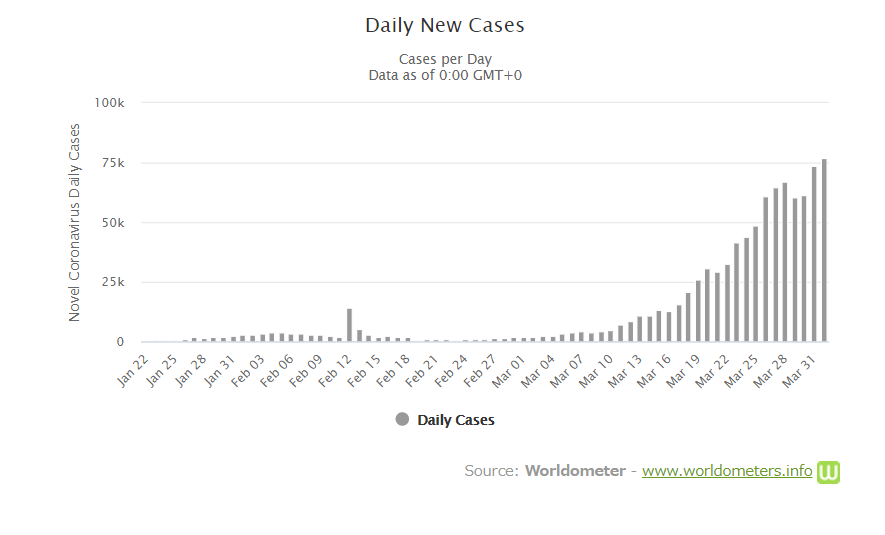Select the tall spike bar near Feb 12

(349, 325)
